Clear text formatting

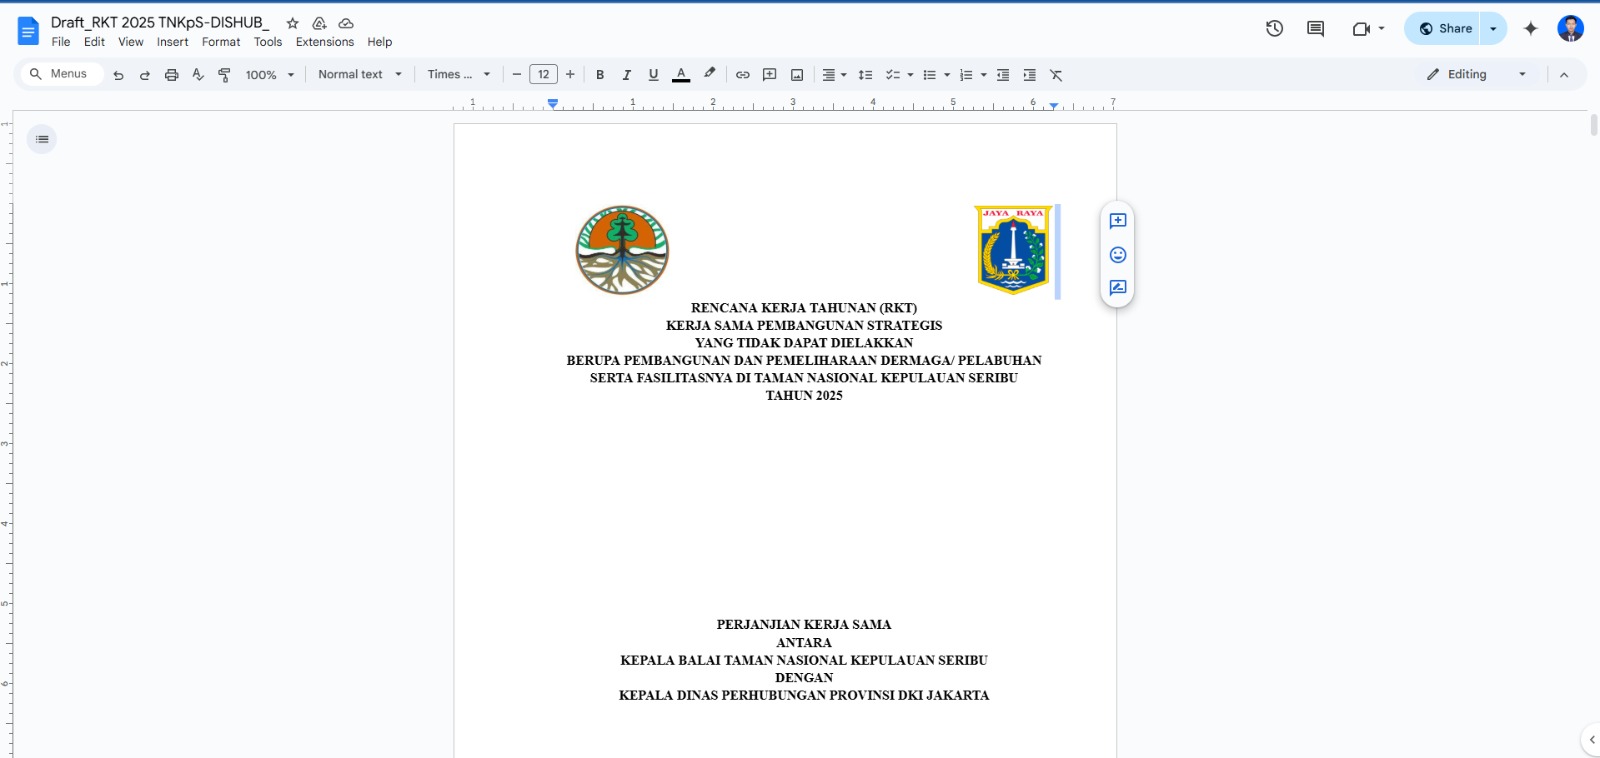[1056, 75]
